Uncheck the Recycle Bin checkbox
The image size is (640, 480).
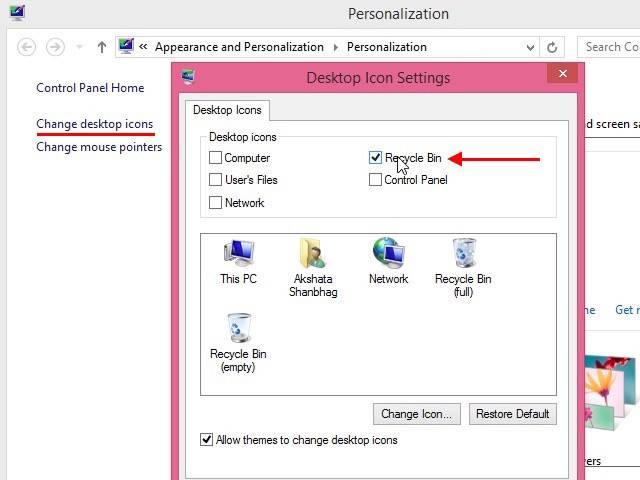[375, 158]
